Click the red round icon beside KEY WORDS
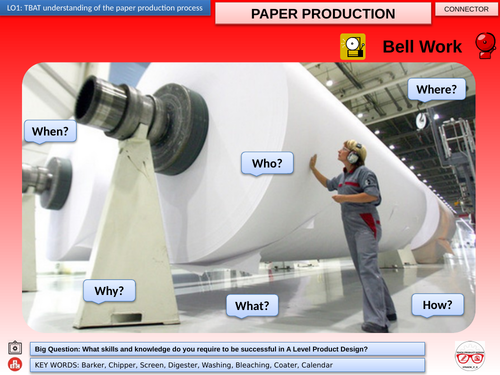Viewport: 500px width, 375px height. coord(15,364)
